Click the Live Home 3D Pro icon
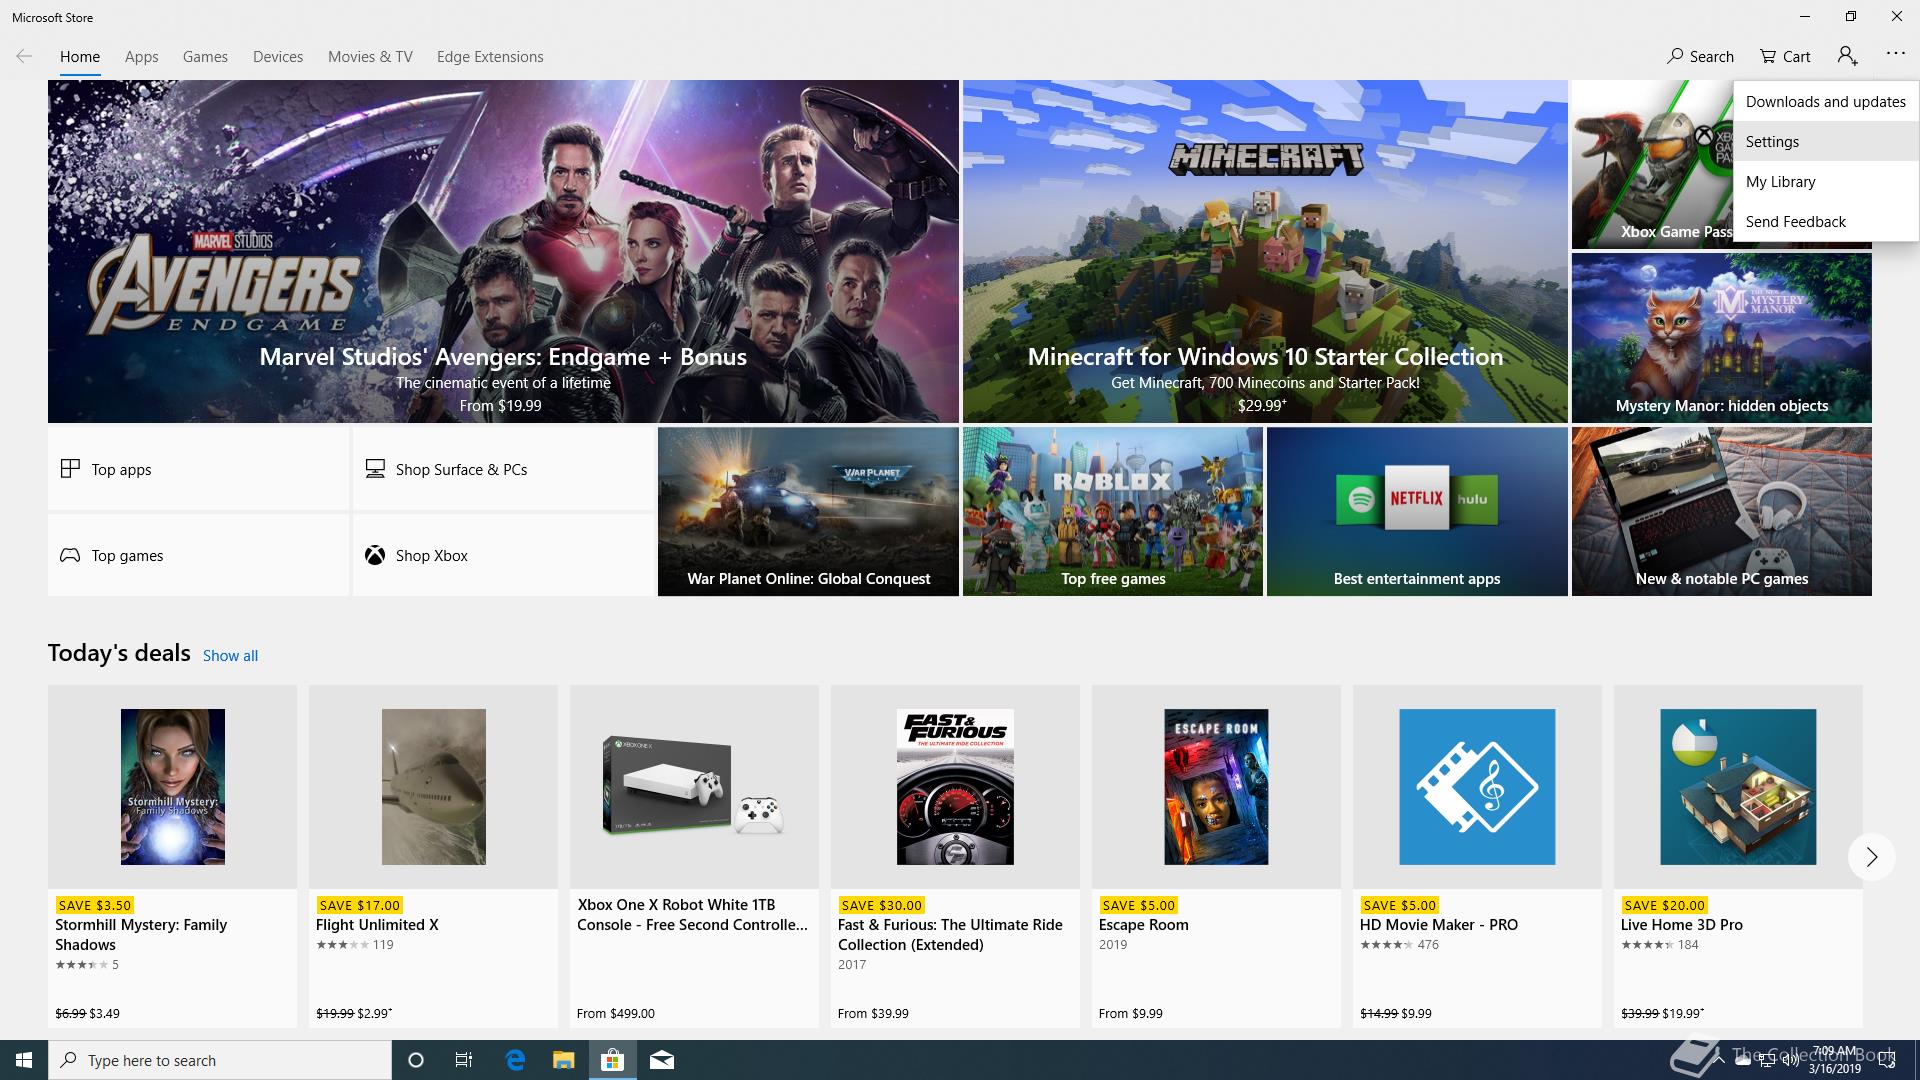 tap(1738, 787)
